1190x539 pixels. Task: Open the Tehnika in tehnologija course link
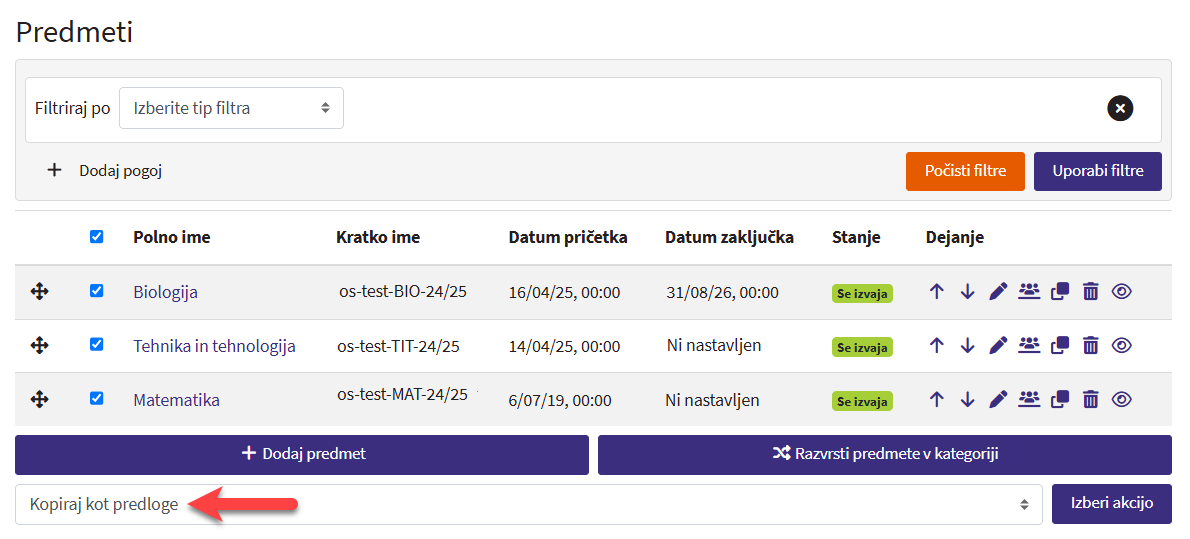click(214, 346)
